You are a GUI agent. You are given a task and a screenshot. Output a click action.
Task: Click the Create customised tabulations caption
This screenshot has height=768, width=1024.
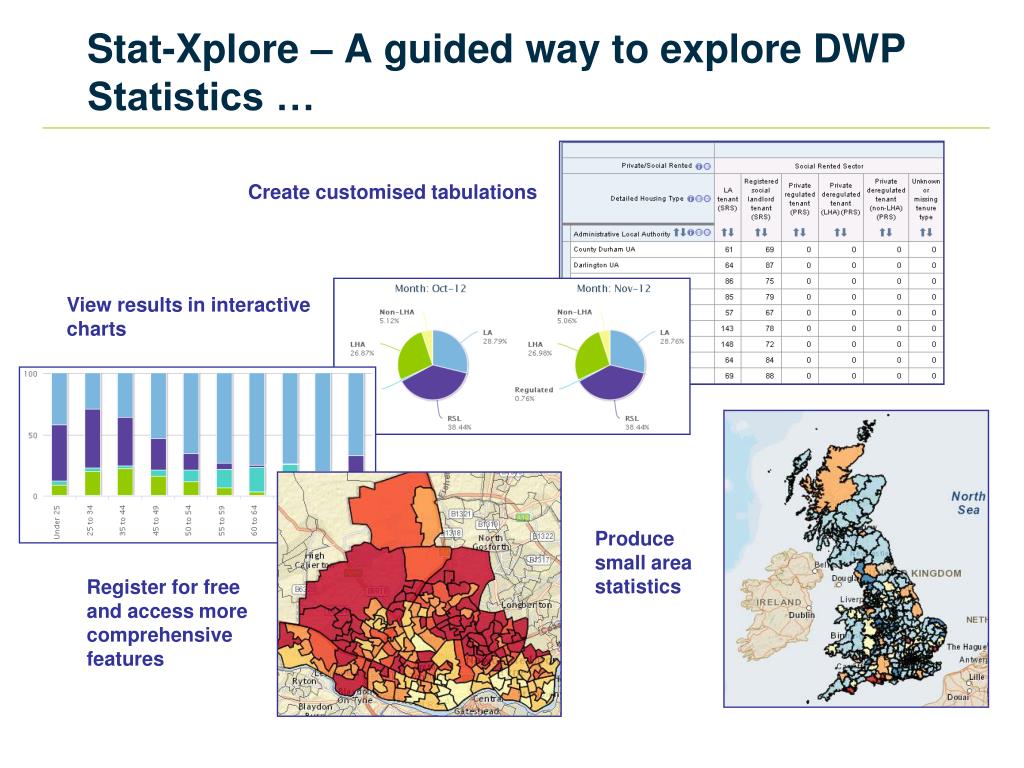pos(392,192)
